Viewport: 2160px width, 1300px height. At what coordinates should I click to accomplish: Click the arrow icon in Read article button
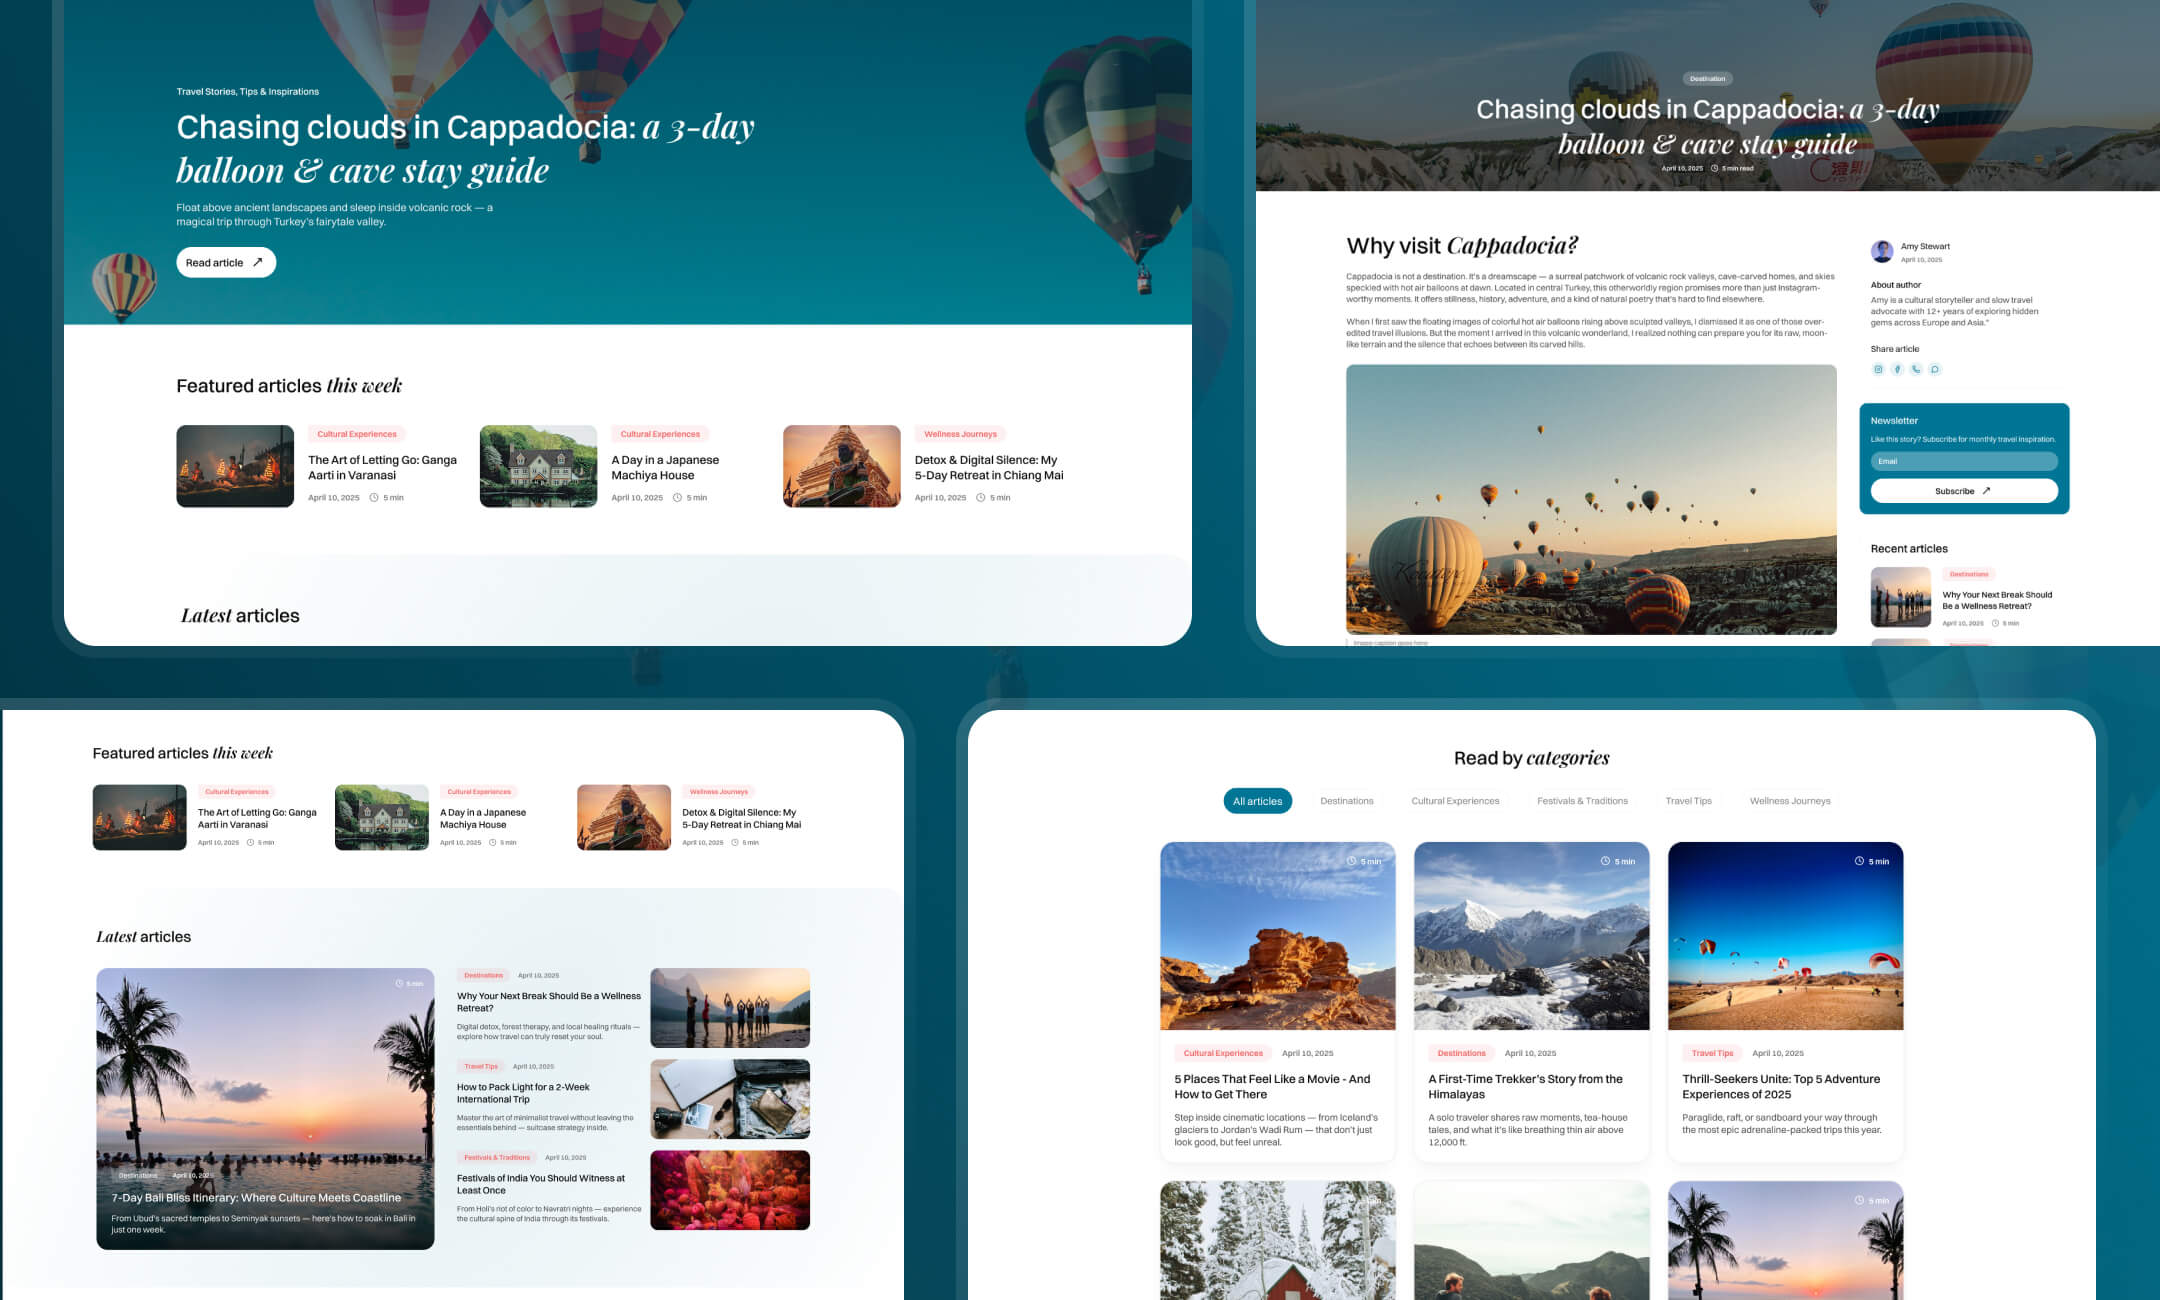click(258, 262)
